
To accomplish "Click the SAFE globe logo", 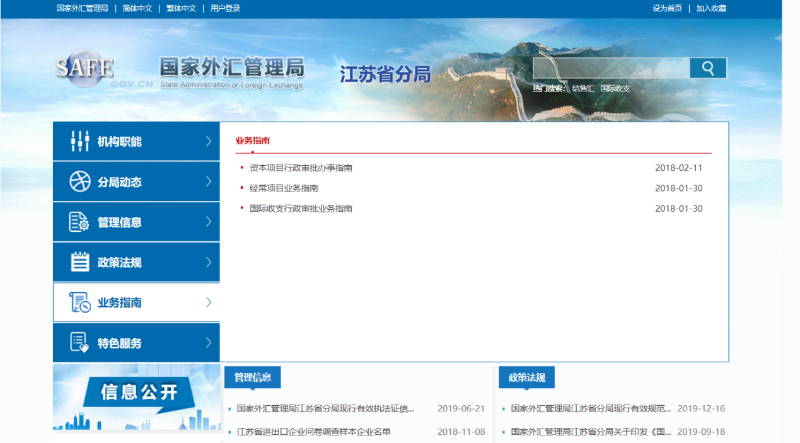I will click(x=84, y=69).
